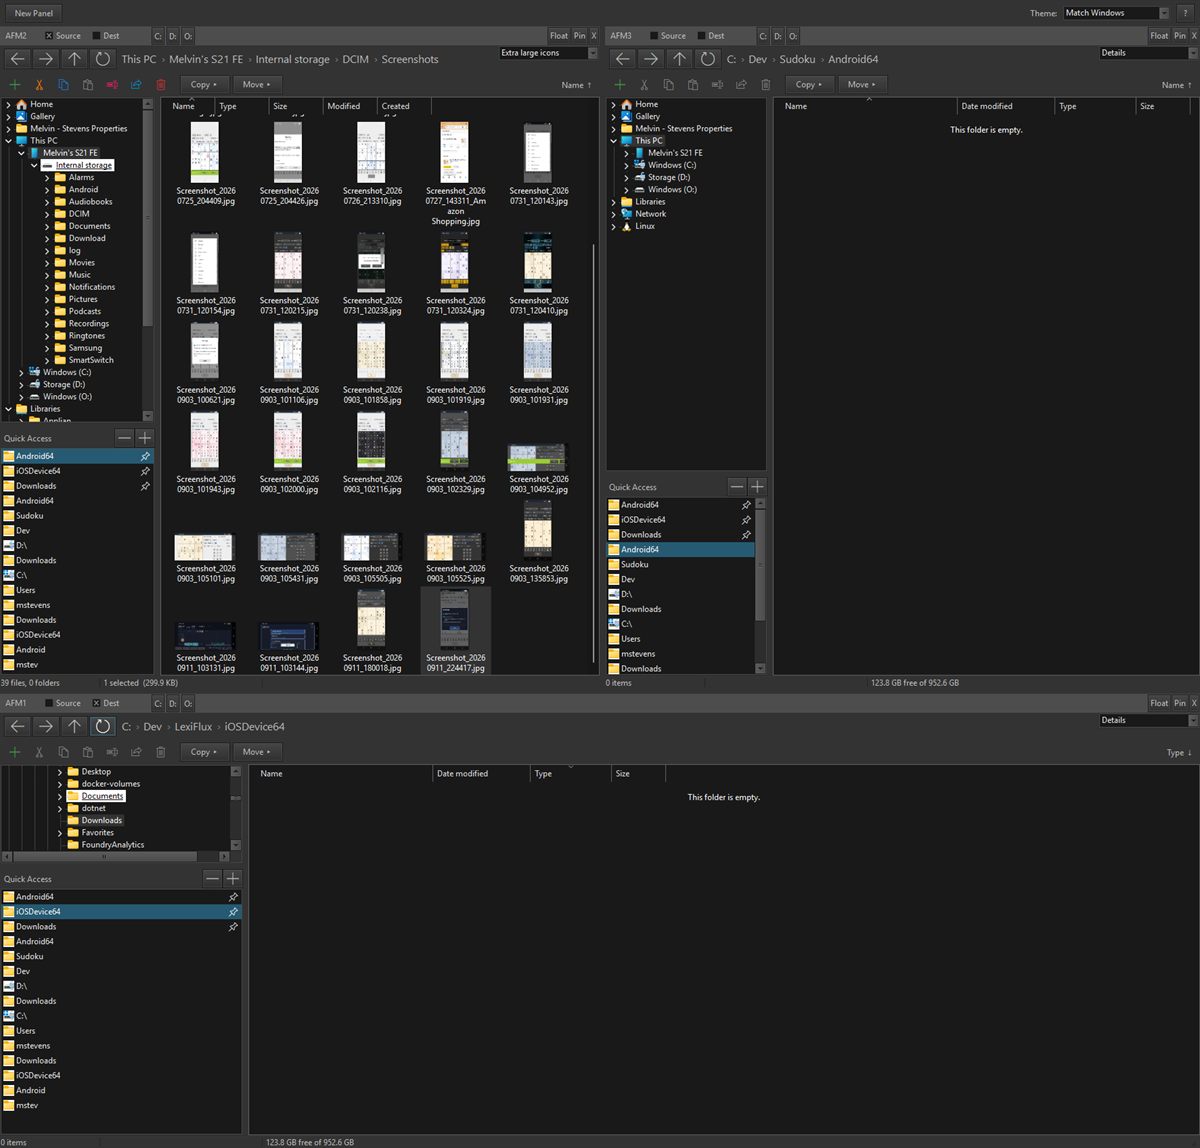
Task: Click the minus button in AFM3 Quick Access header
Action: (x=737, y=487)
